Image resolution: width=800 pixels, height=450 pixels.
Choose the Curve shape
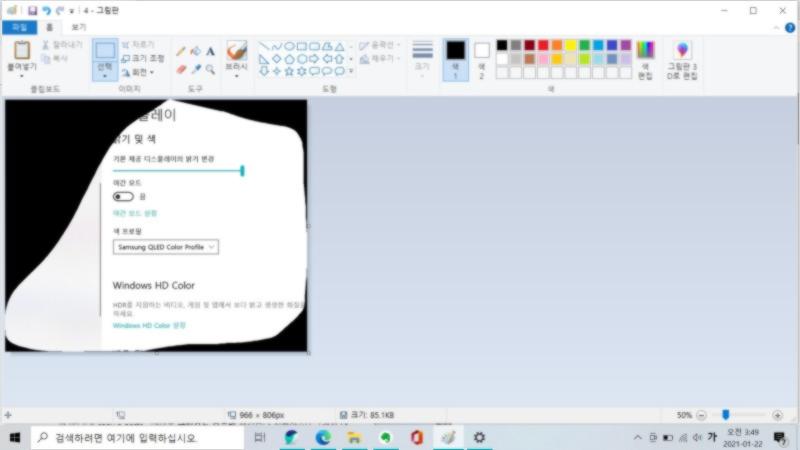pos(277,46)
